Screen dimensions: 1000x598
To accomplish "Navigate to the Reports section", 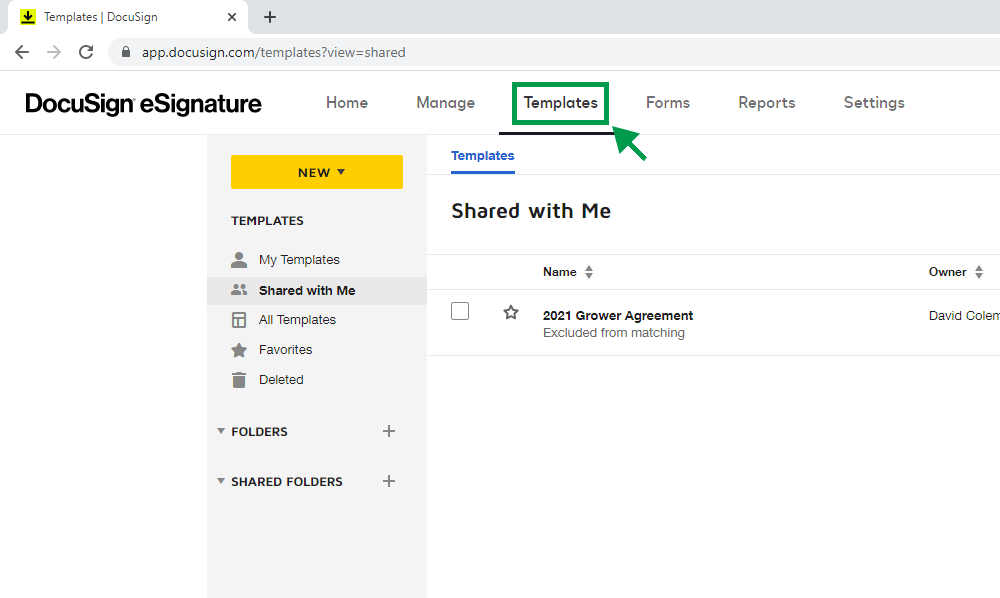I will tap(766, 102).
